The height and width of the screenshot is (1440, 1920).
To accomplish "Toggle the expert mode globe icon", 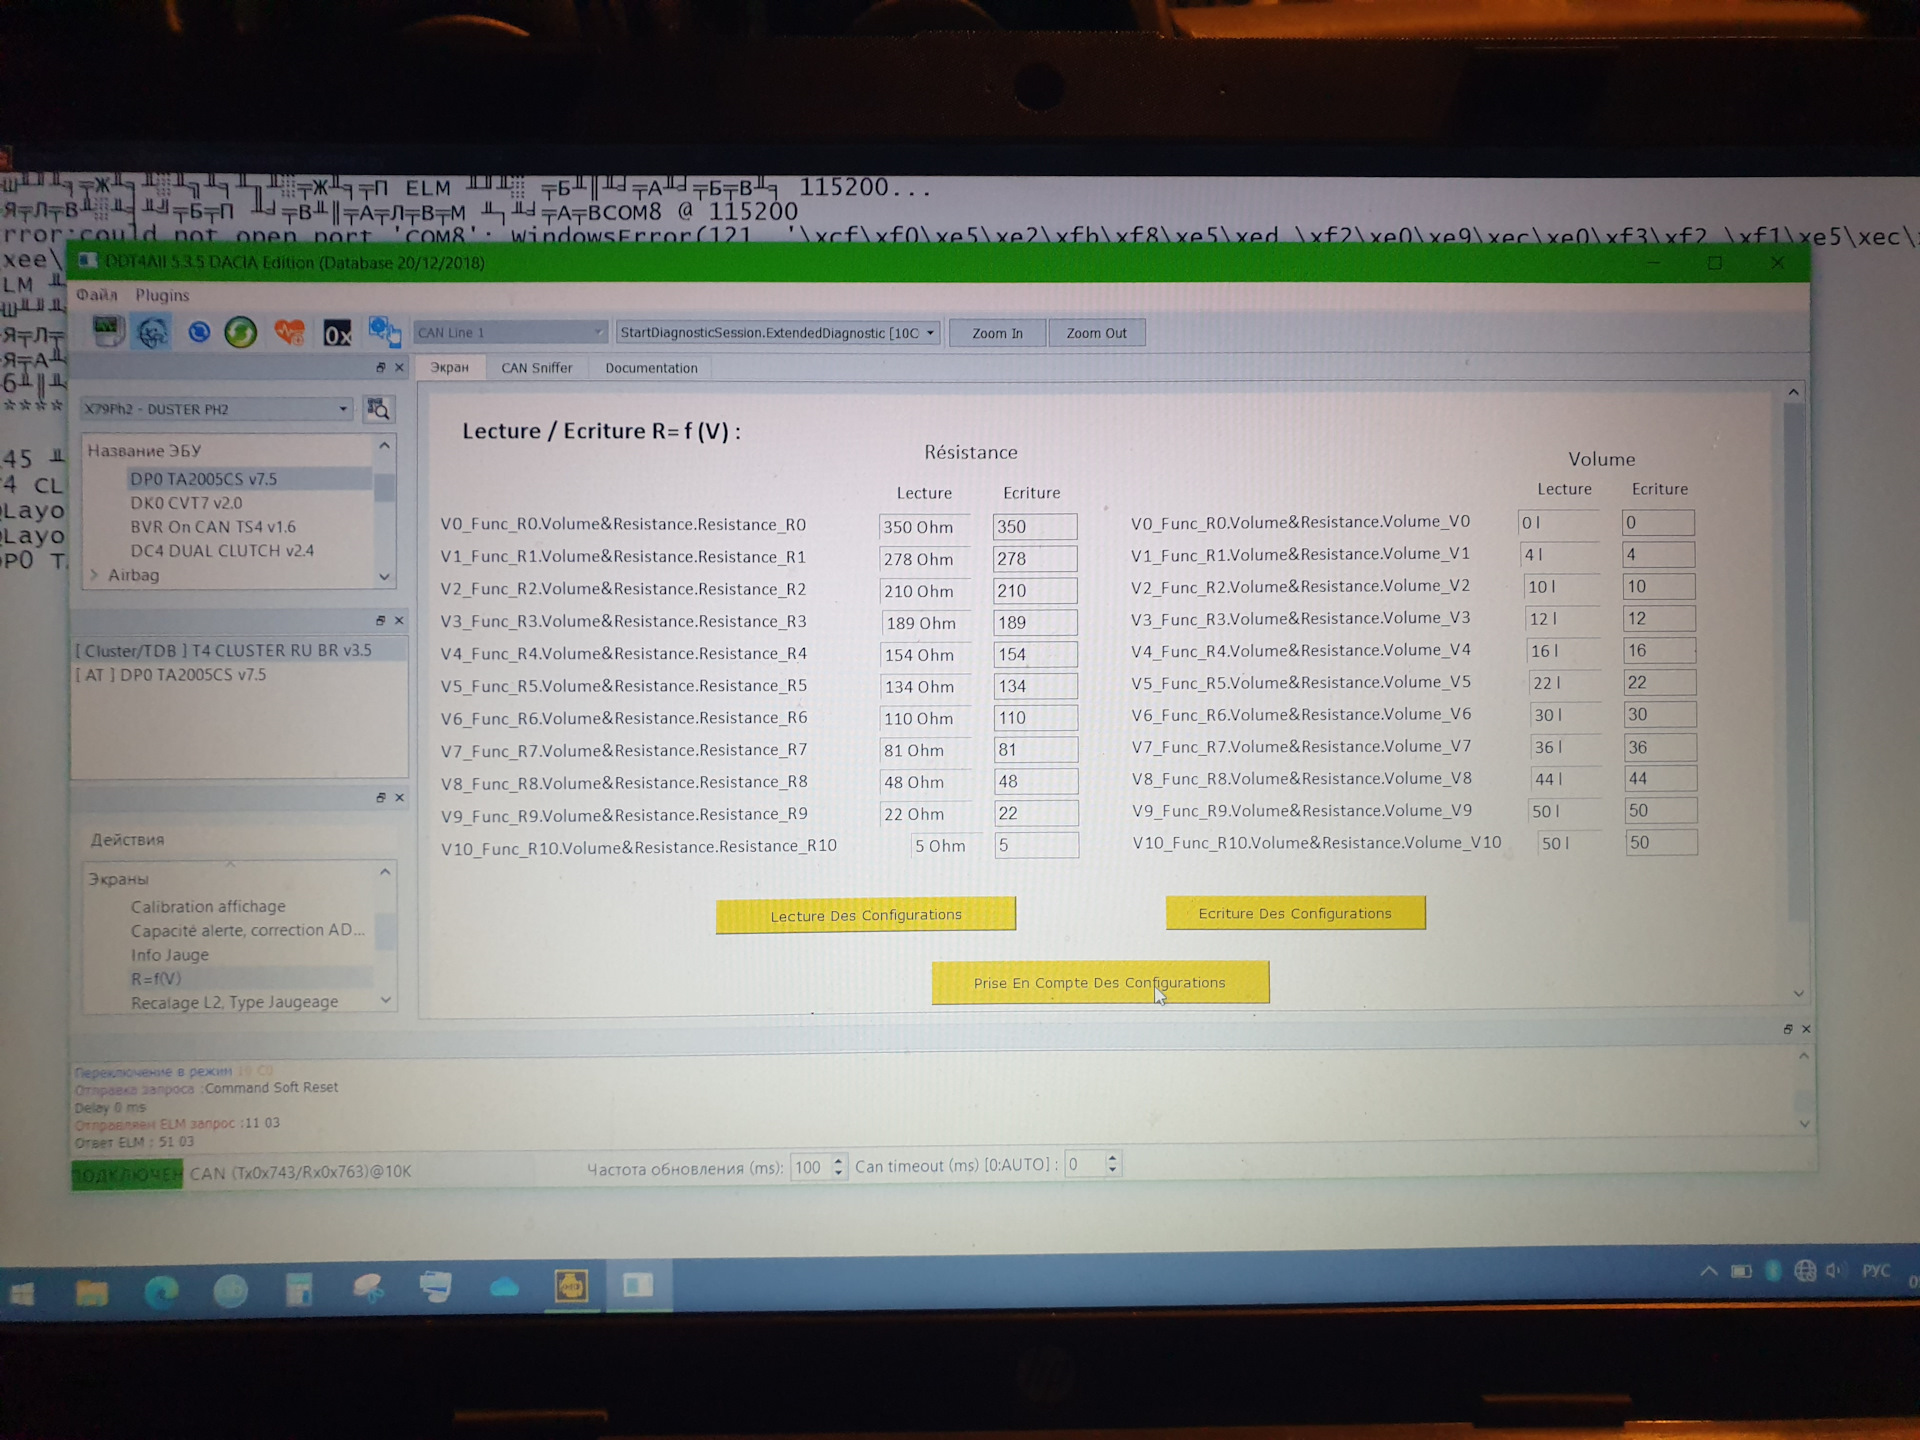I will [x=152, y=332].
